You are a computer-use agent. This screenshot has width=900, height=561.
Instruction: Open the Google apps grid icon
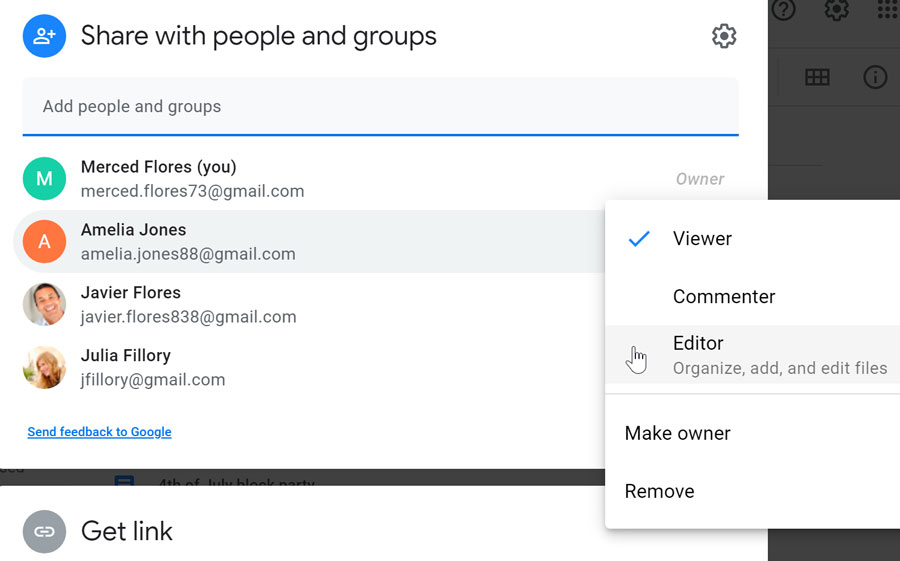[887, 10]
